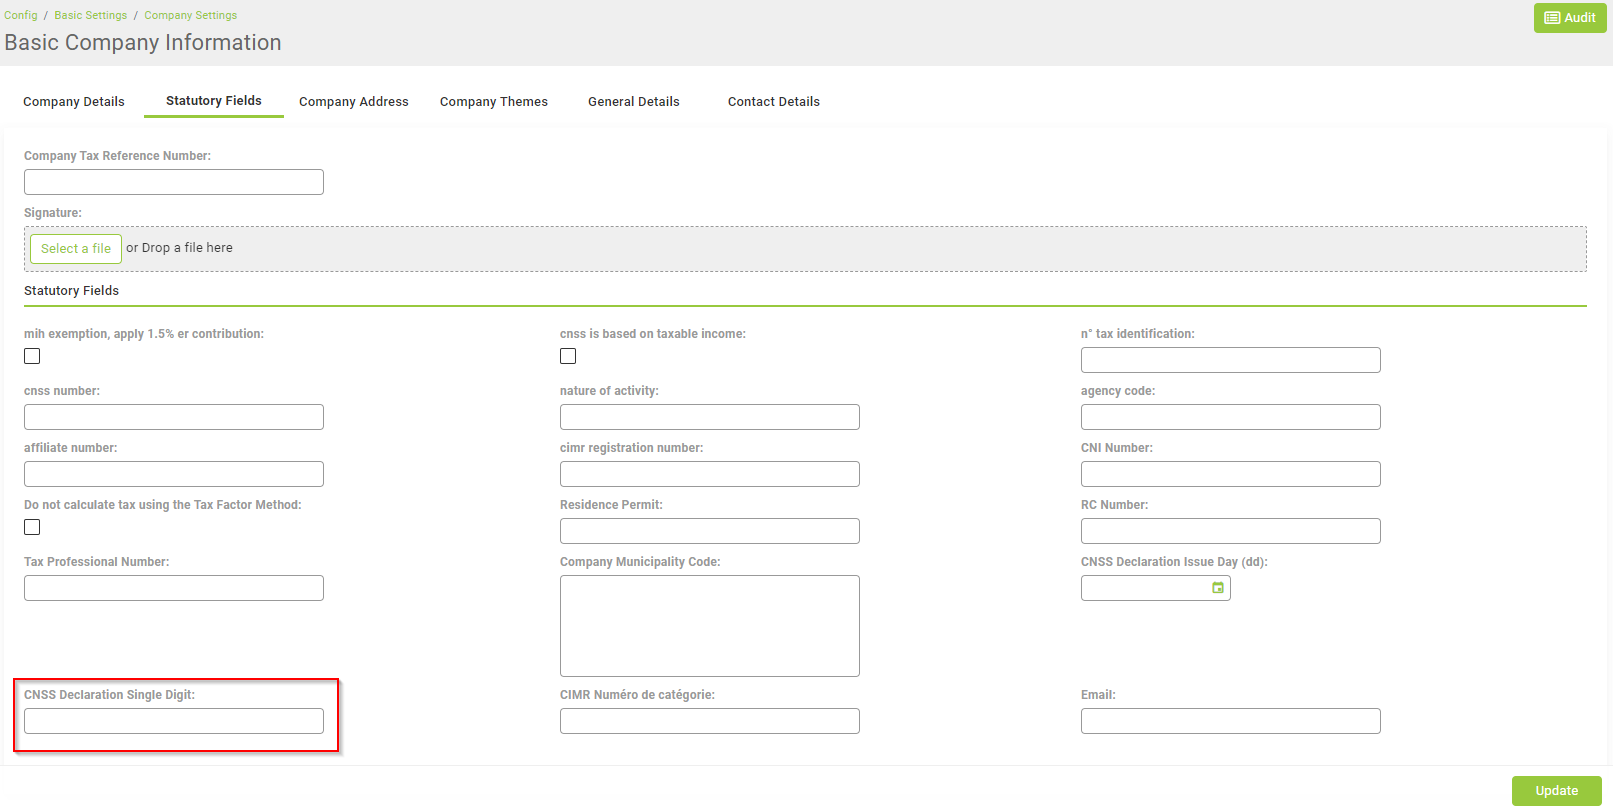This screenshot has width=1613, height=812.
Task: Go to Company Themes tab
Action: 493,102
